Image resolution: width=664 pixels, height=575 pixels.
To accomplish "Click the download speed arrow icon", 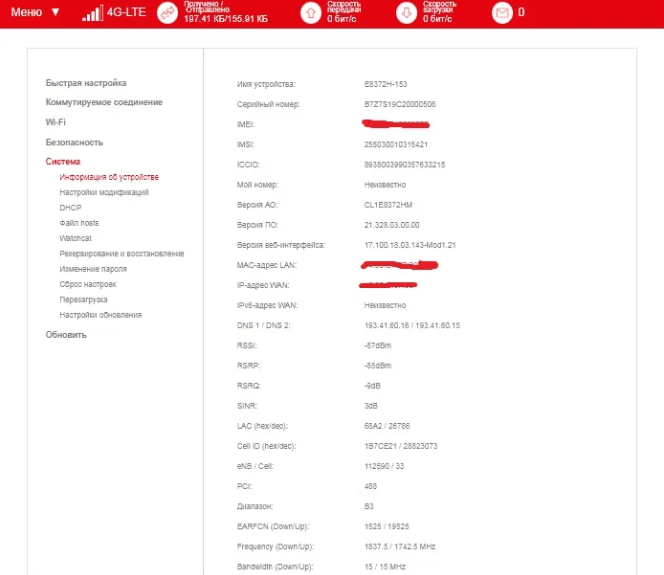I will pos(407,13).
